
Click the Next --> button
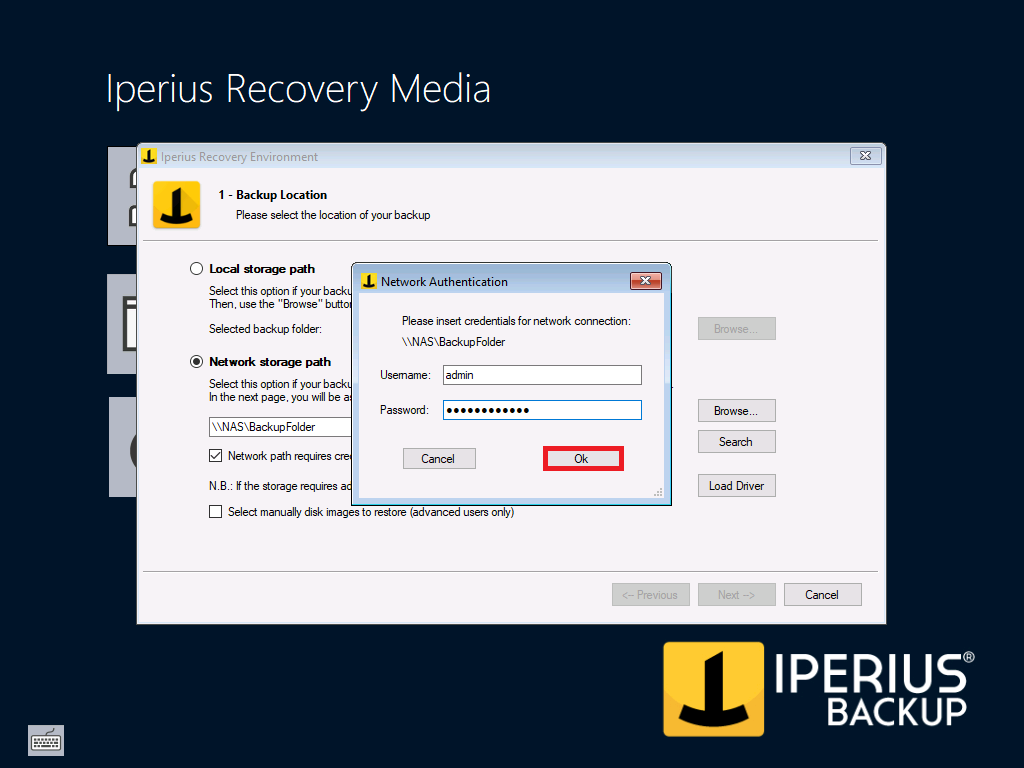point(737,594)
